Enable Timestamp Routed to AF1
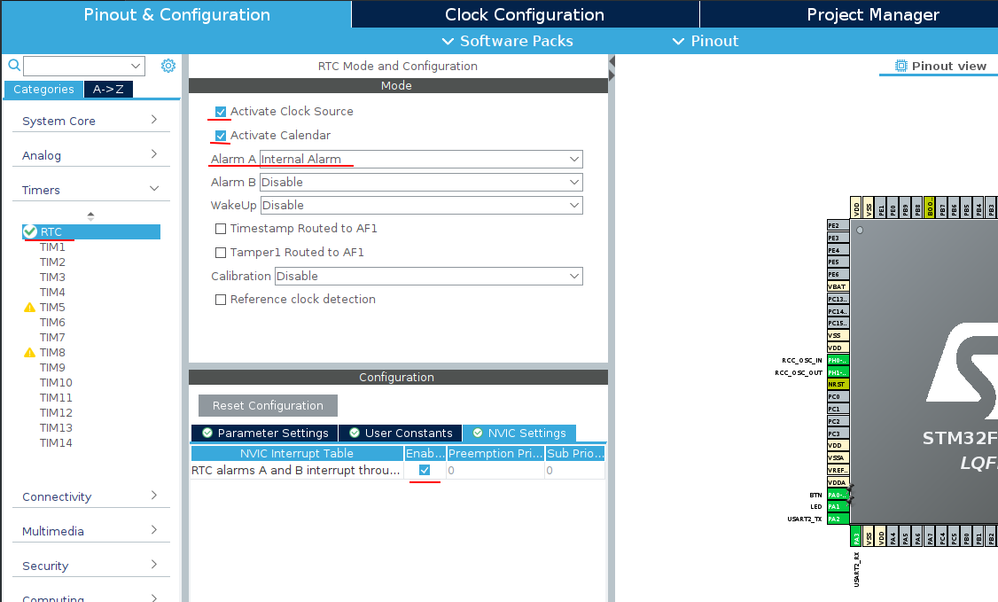This screenshot has height=602, width=998. tap(221, 228)
